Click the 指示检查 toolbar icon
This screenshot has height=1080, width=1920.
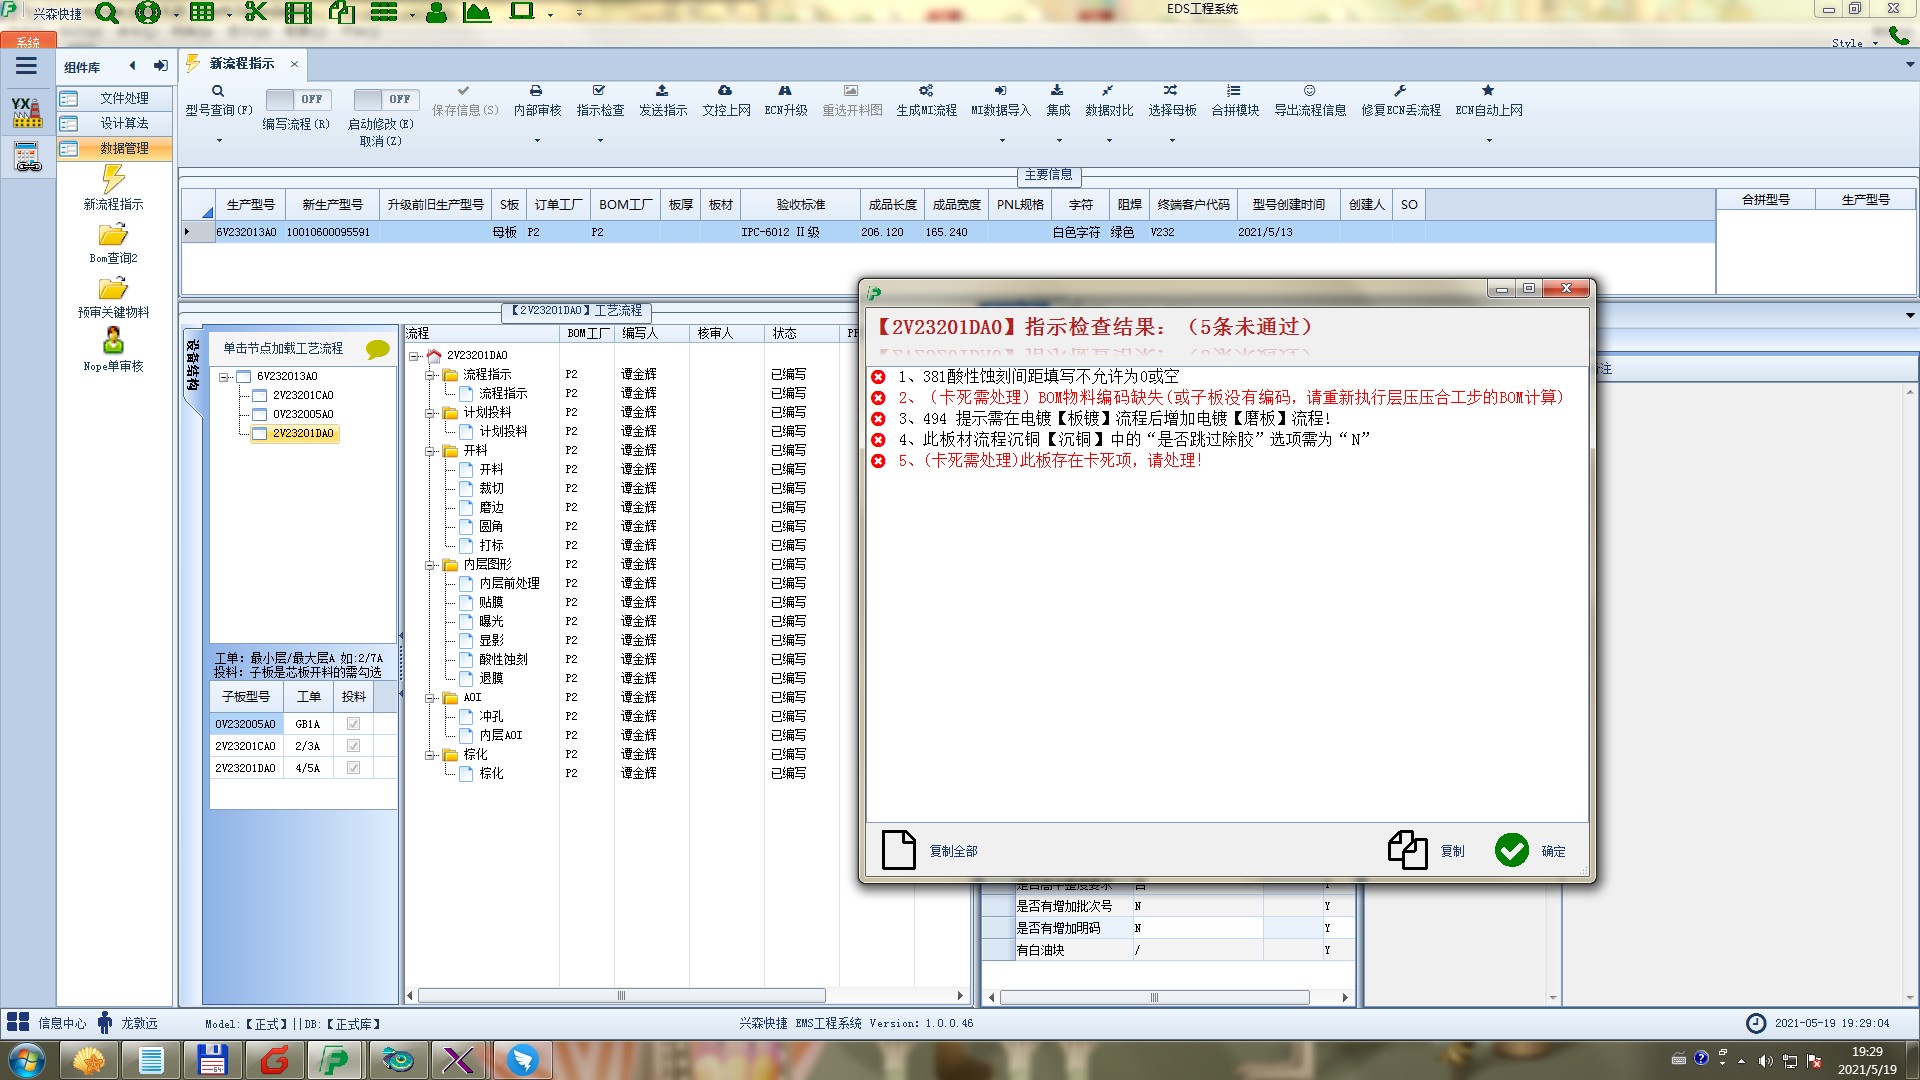(x=599, y=91)
